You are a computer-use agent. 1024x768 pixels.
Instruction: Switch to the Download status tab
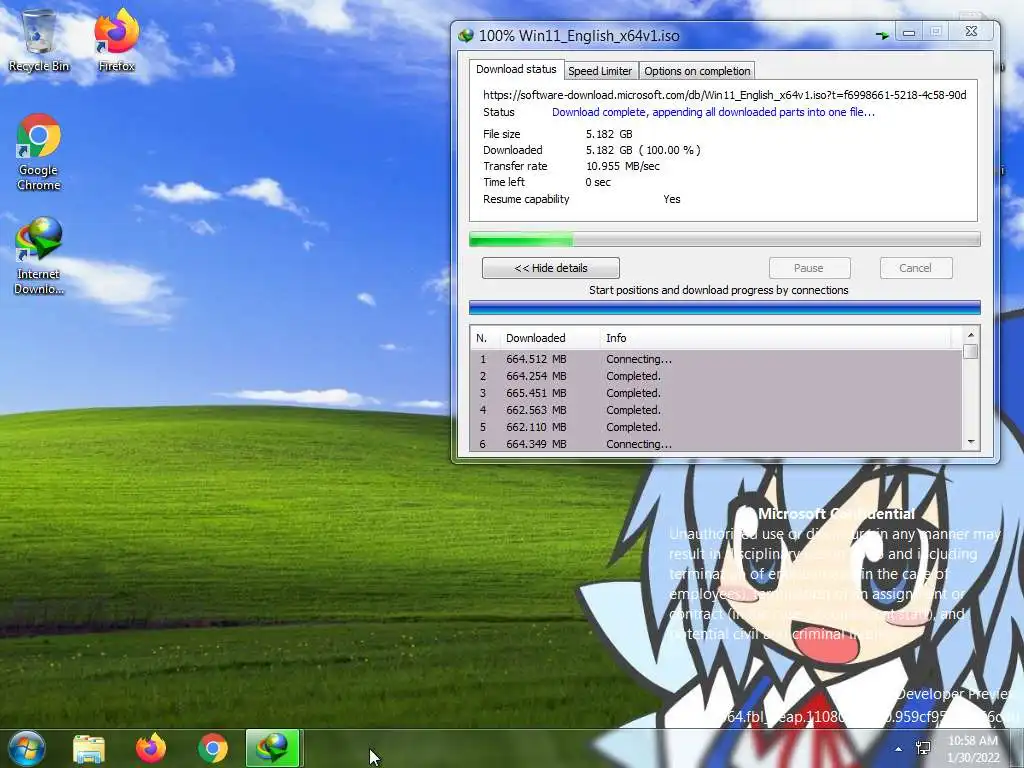[x=516, y=69]
